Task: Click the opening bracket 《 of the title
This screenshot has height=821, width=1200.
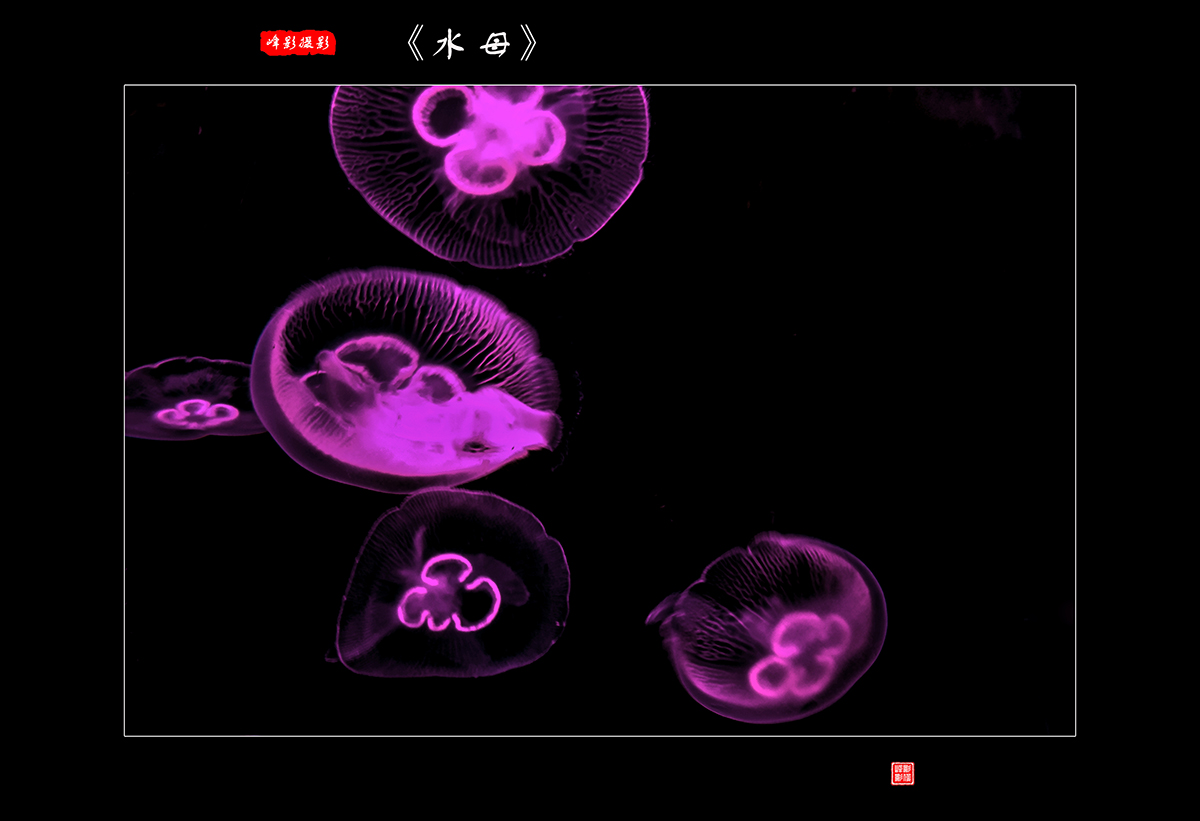Action: 416,41
